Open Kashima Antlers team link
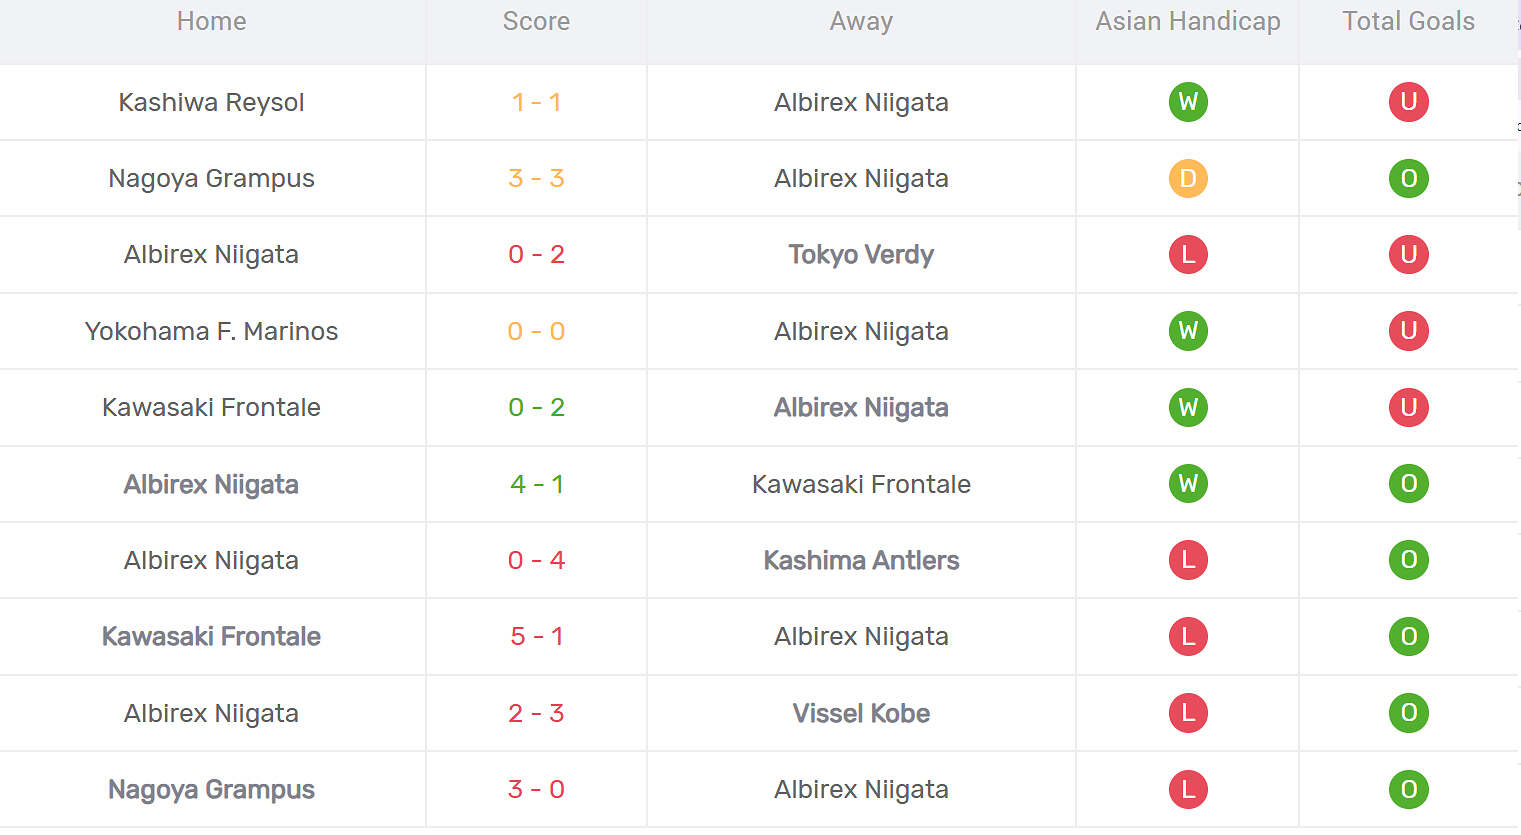Image resolution: width=1521 pixels, height=835 pixels. (861, 560)
